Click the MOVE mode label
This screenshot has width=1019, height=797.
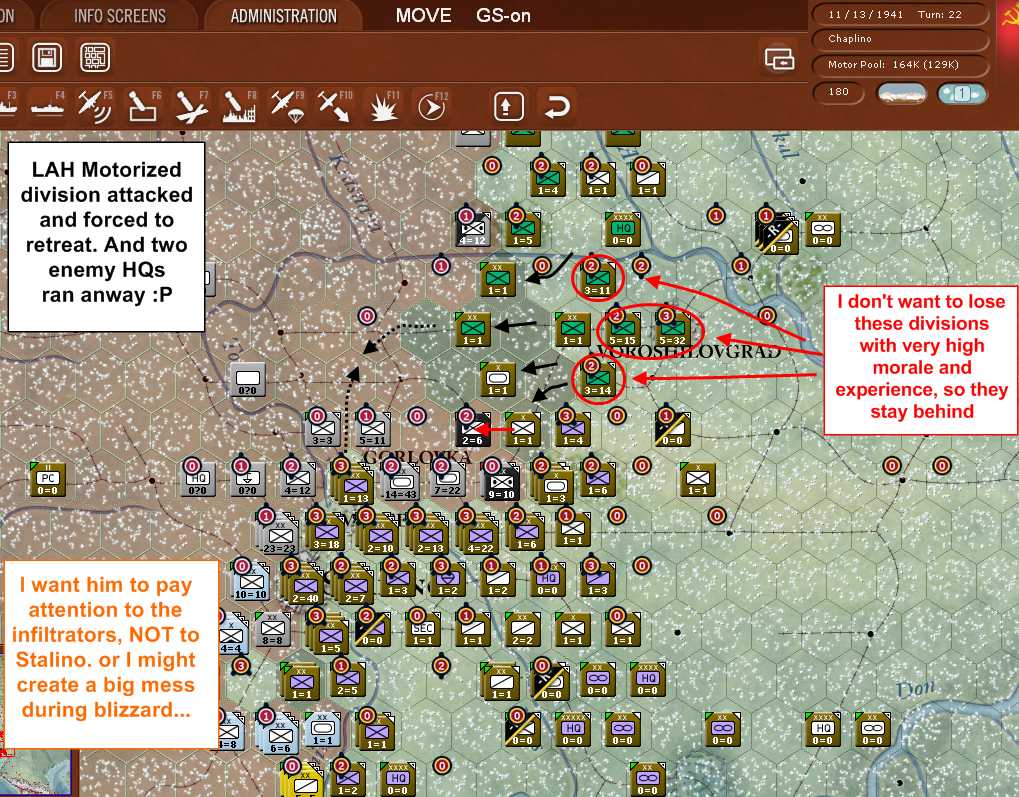[423, 16]
